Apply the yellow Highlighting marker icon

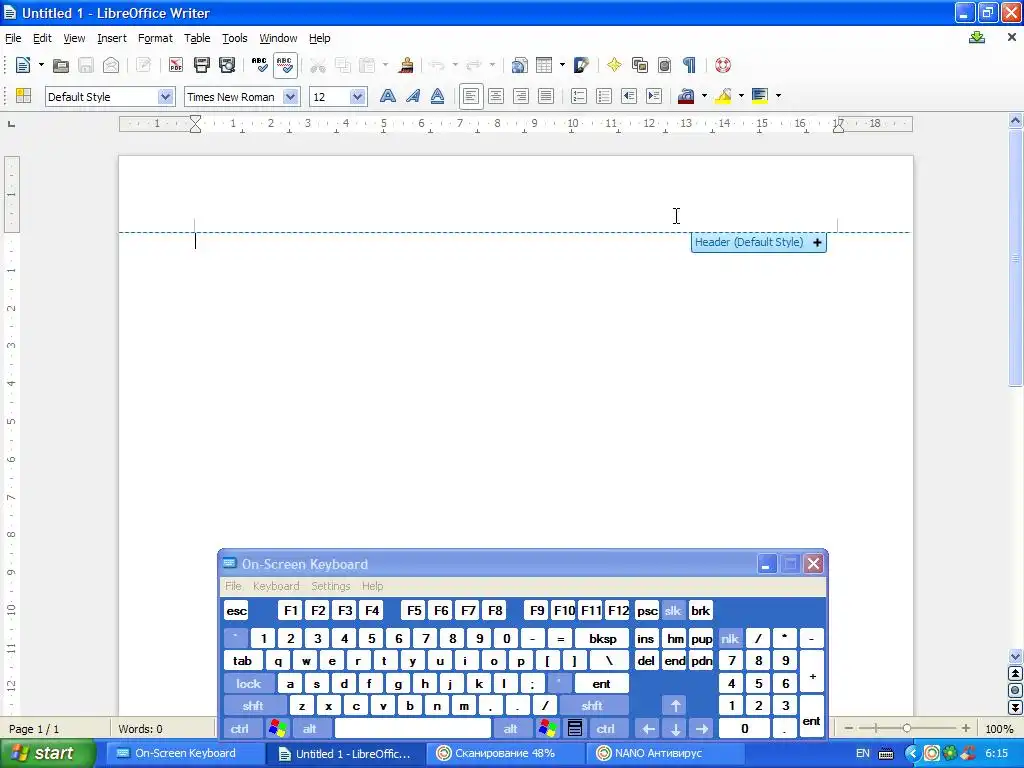pos(723,97)
